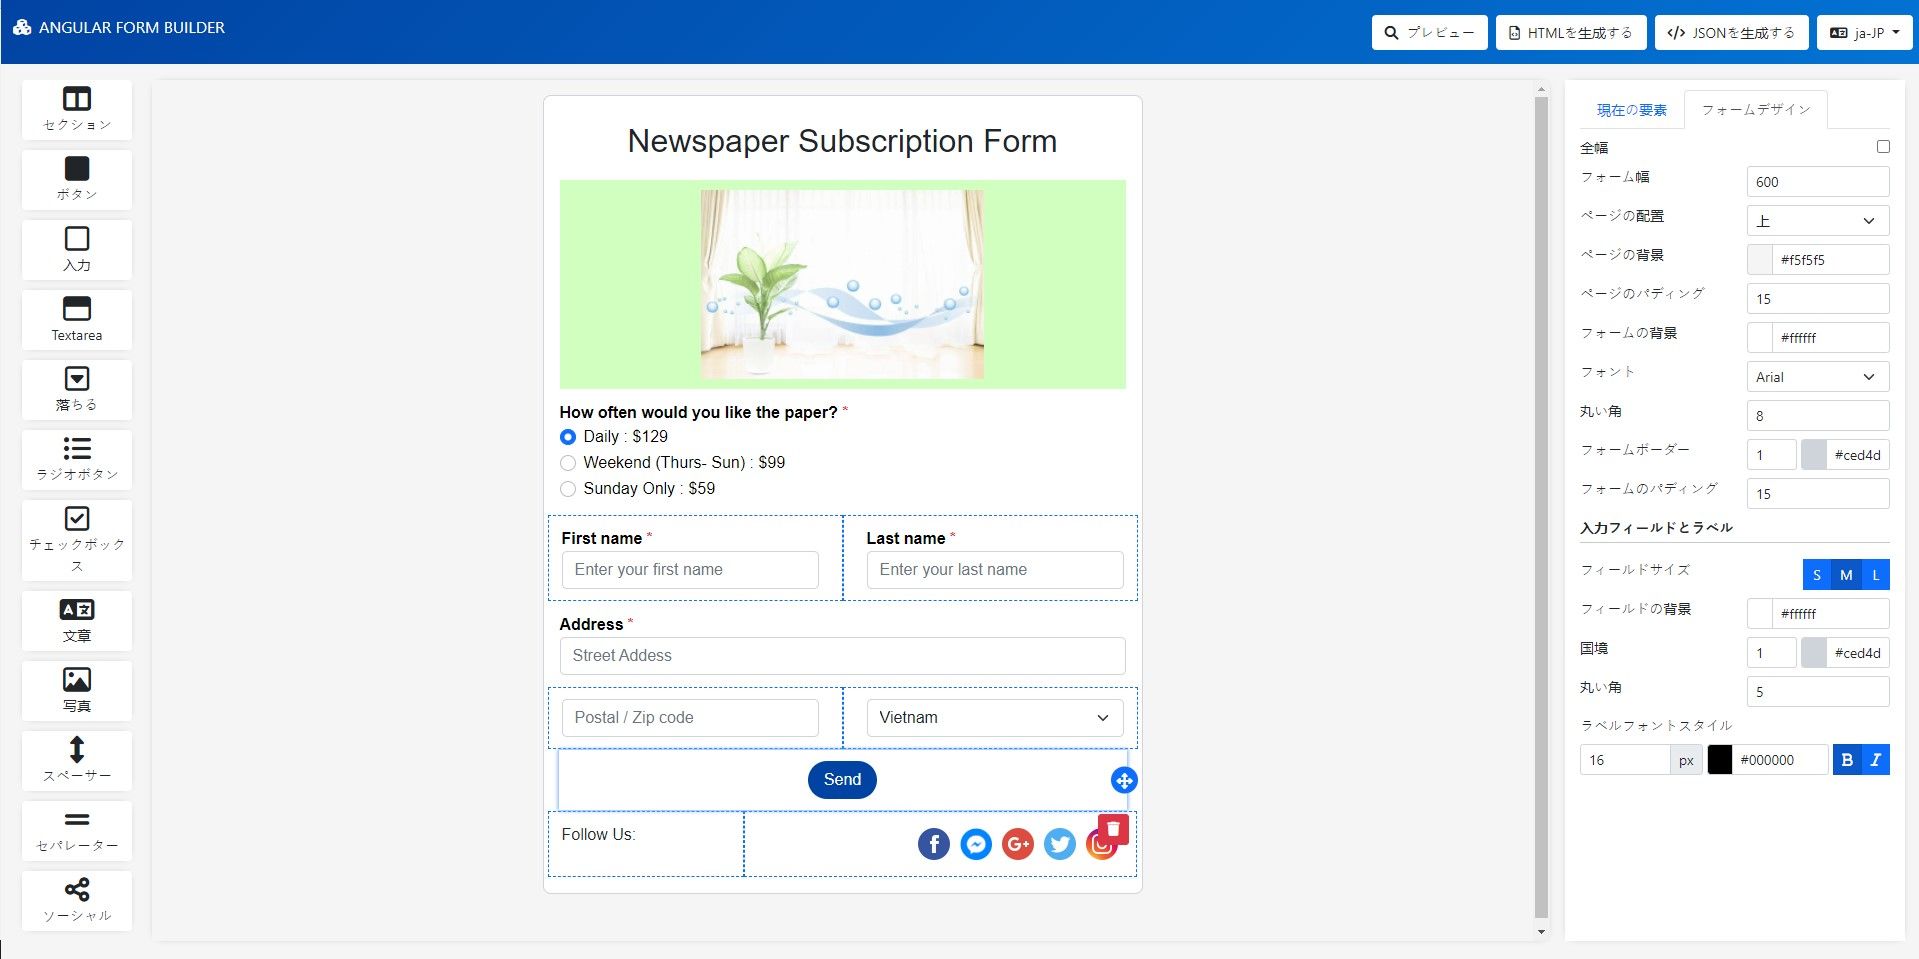Toggle the full width (全幅) checkbox

tap(1883, 147)
